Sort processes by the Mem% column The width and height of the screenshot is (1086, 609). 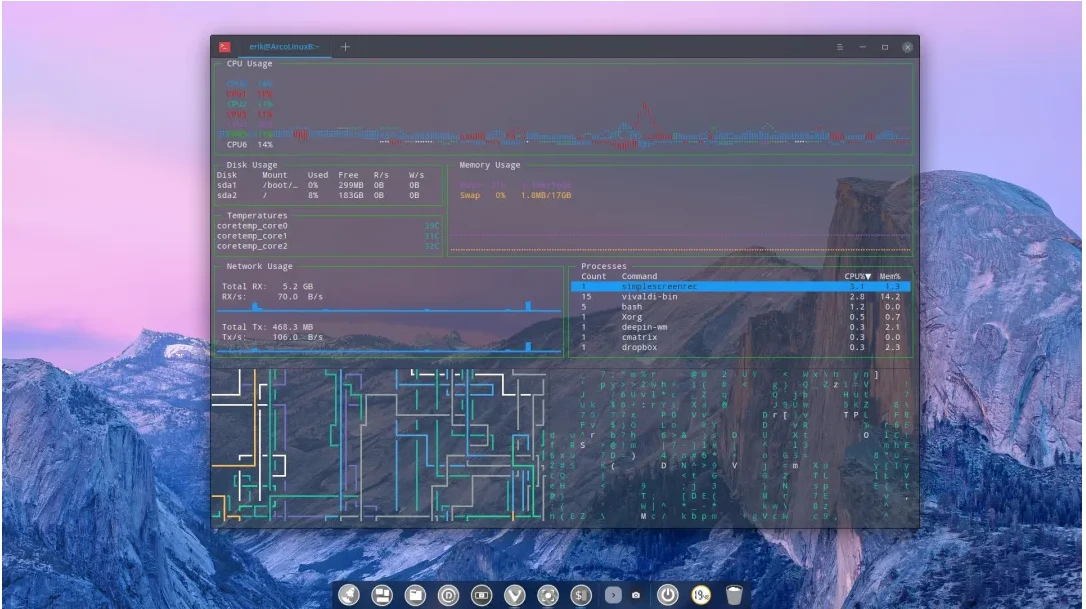(x=892, y=276)
